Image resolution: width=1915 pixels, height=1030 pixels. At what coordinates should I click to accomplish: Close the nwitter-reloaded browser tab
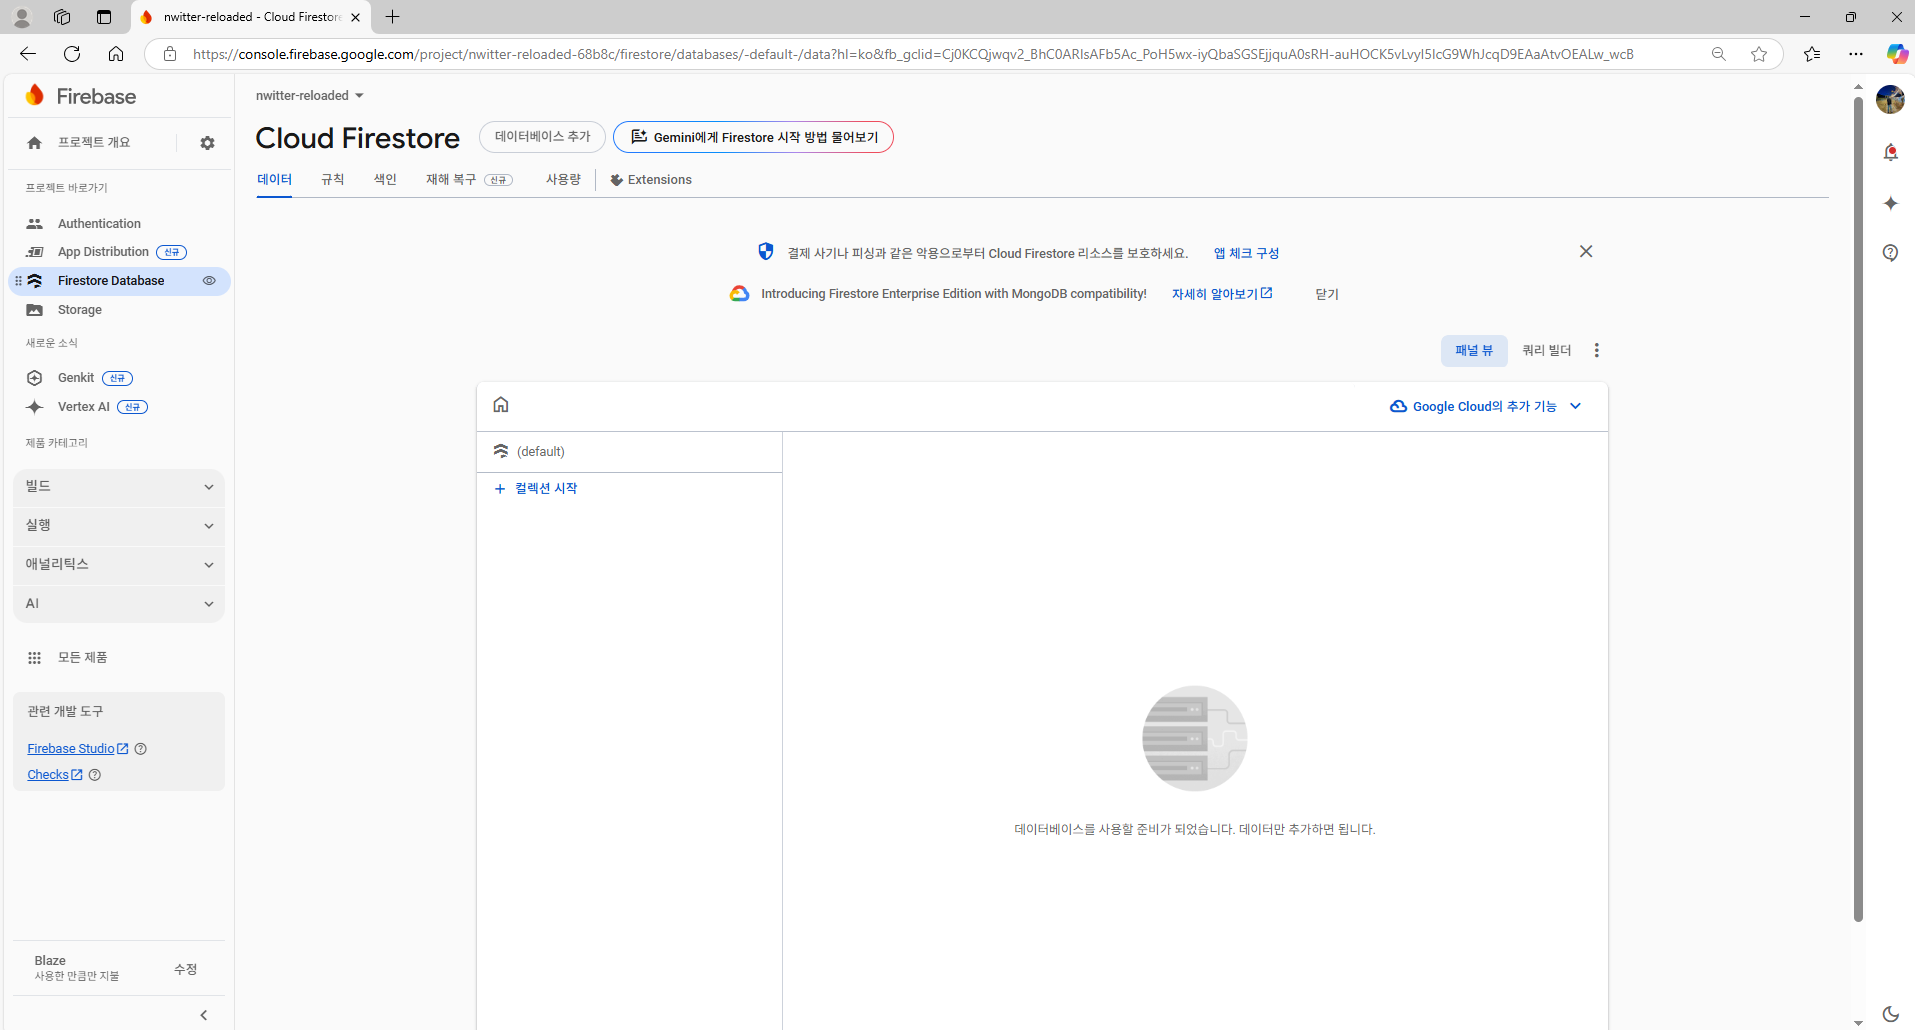coord(356,17)
